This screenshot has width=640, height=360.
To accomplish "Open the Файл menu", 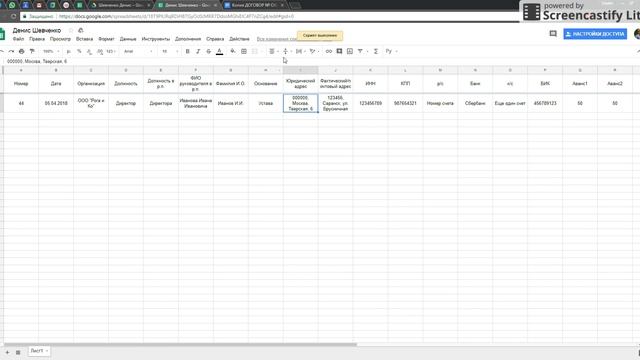I will 18,39.
